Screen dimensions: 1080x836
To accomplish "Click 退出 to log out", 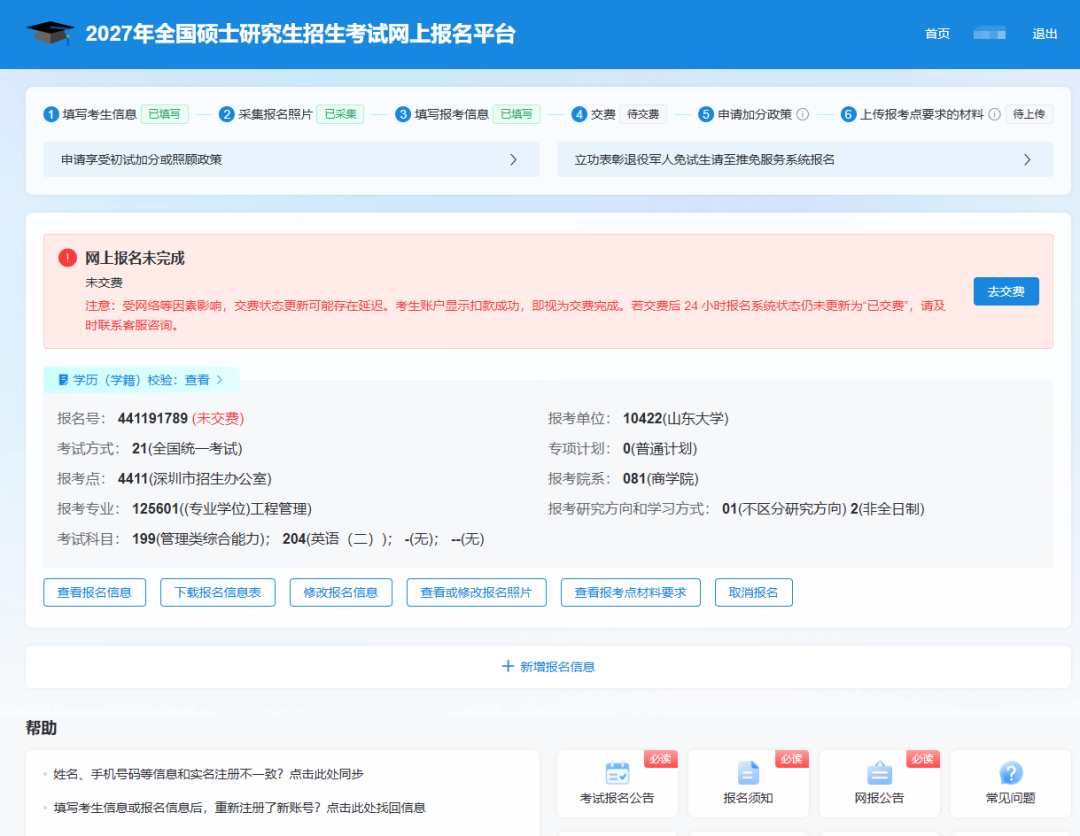I will coord(1044,34).
